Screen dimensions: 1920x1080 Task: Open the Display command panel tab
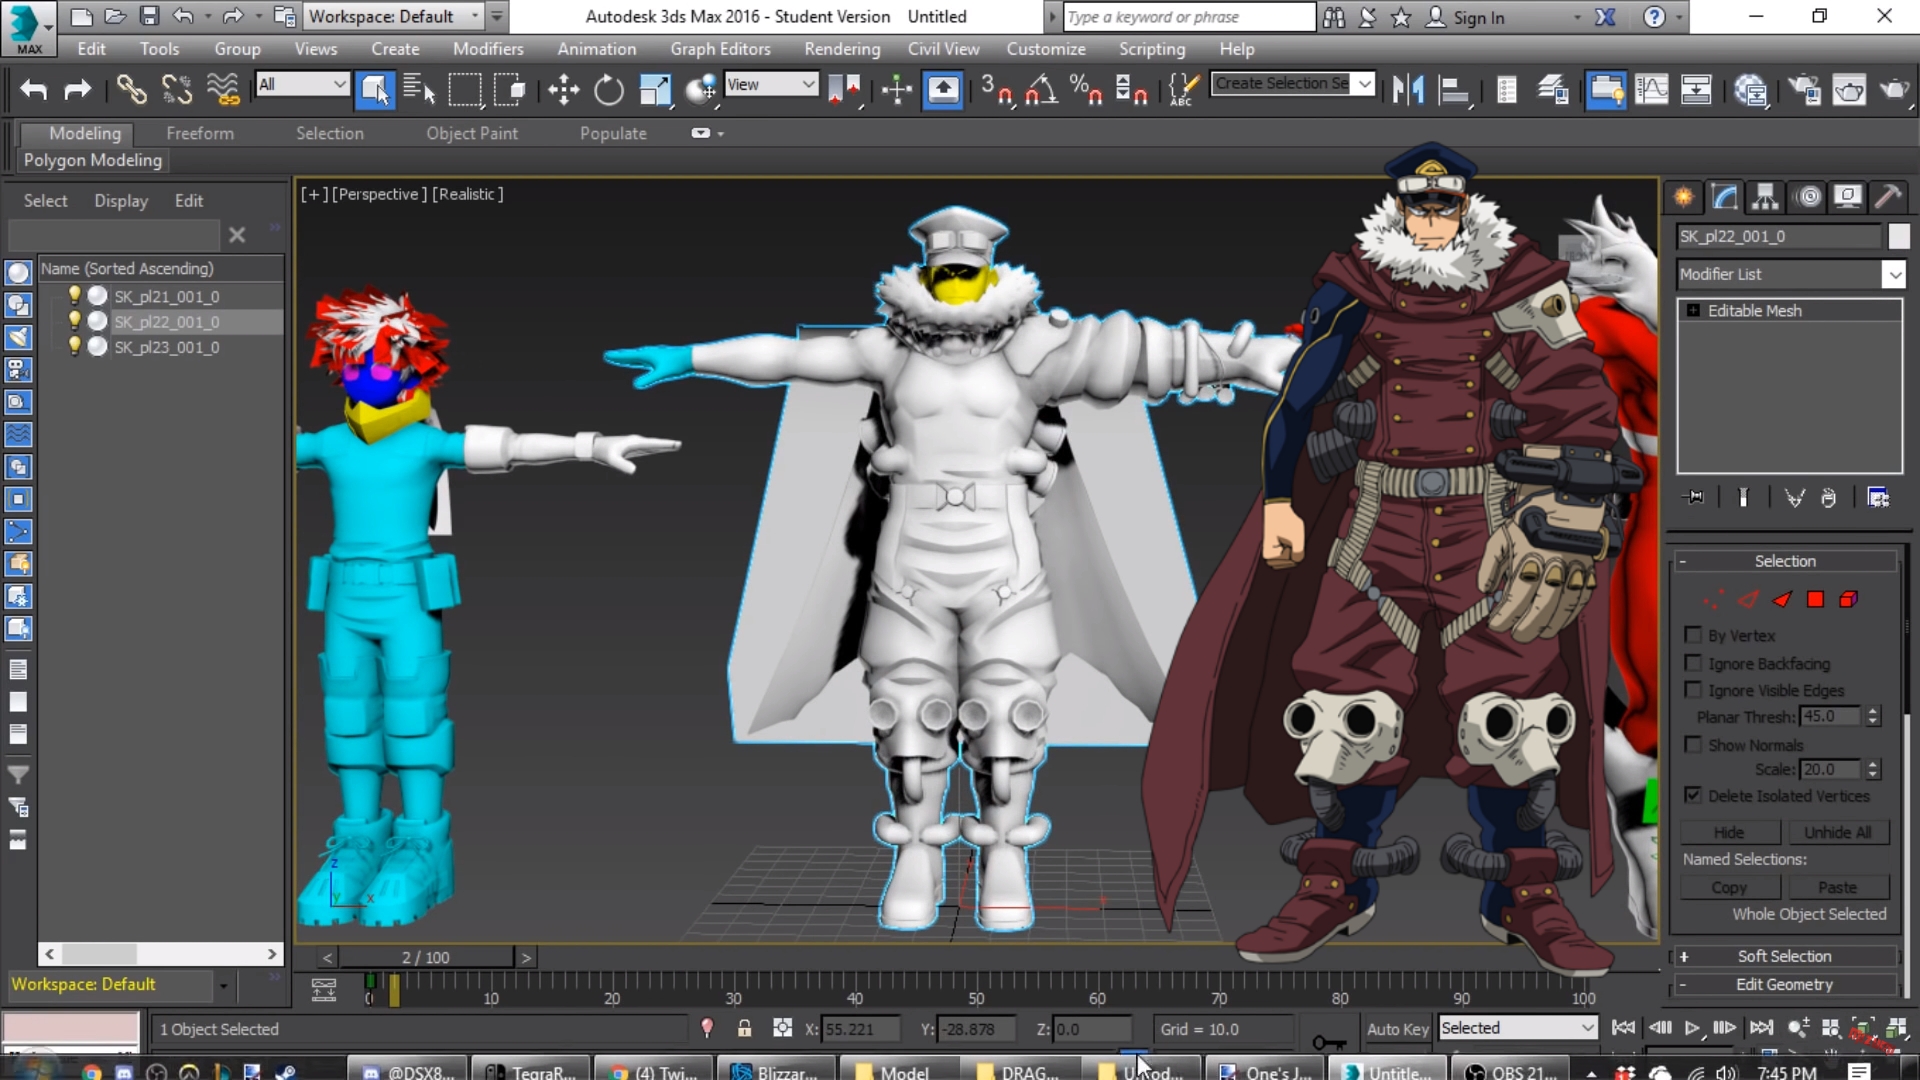(x=1848, y=196)
